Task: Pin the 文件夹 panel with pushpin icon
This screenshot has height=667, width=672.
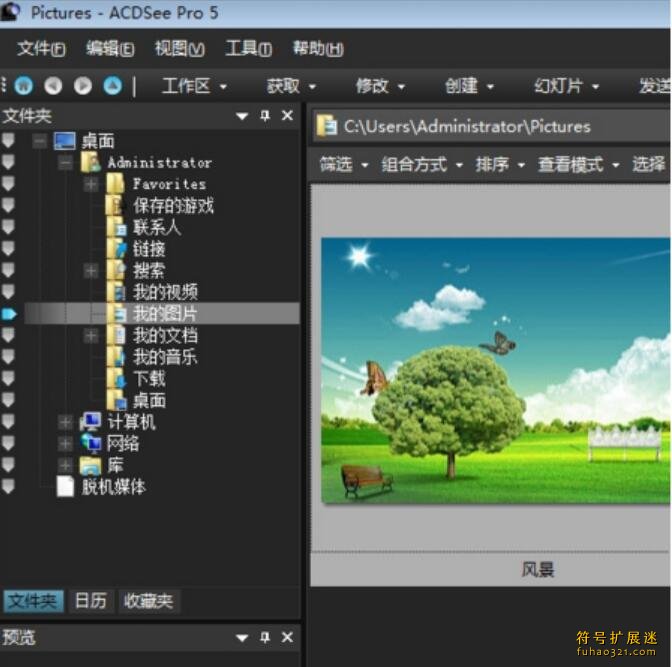Action: pyautogui.click(x=265, y=116)
